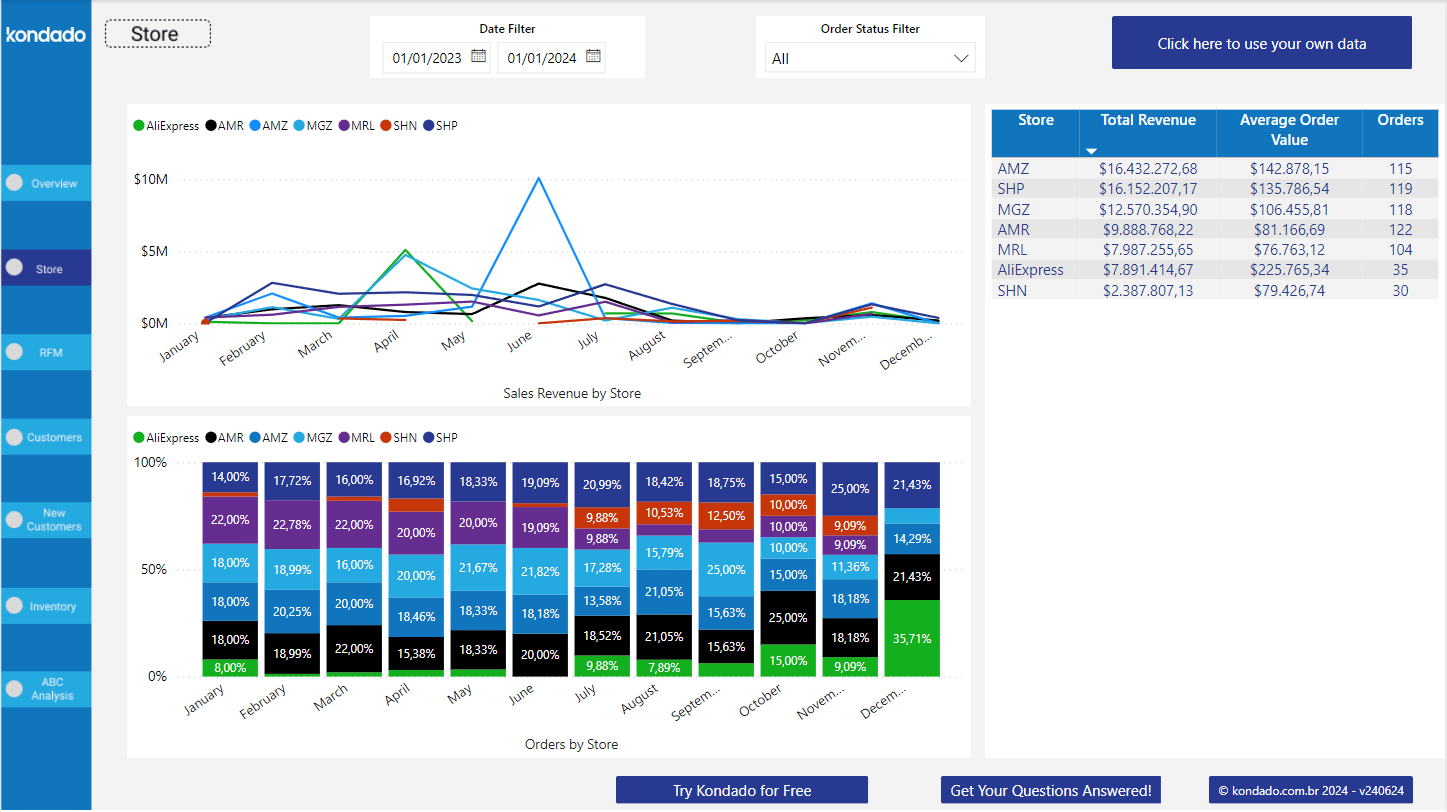Open the calendar icon for the start date
1447x812 pixels.
[x=477, y=57]
